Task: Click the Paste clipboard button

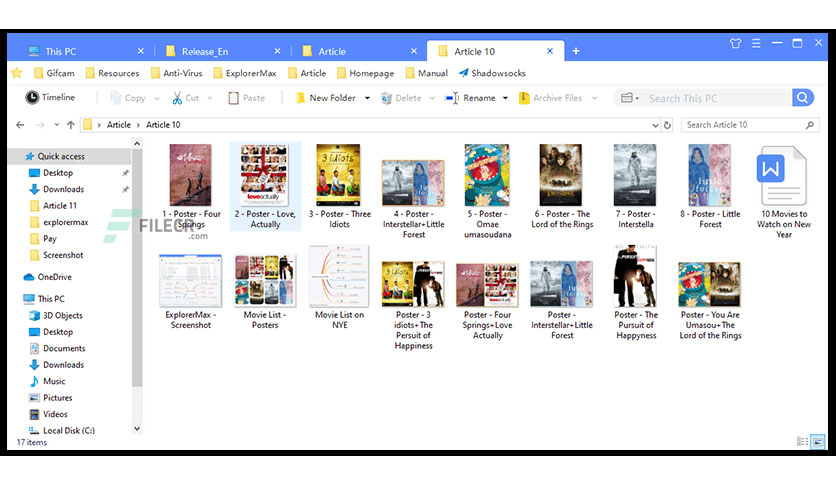Action: [246, 98]
